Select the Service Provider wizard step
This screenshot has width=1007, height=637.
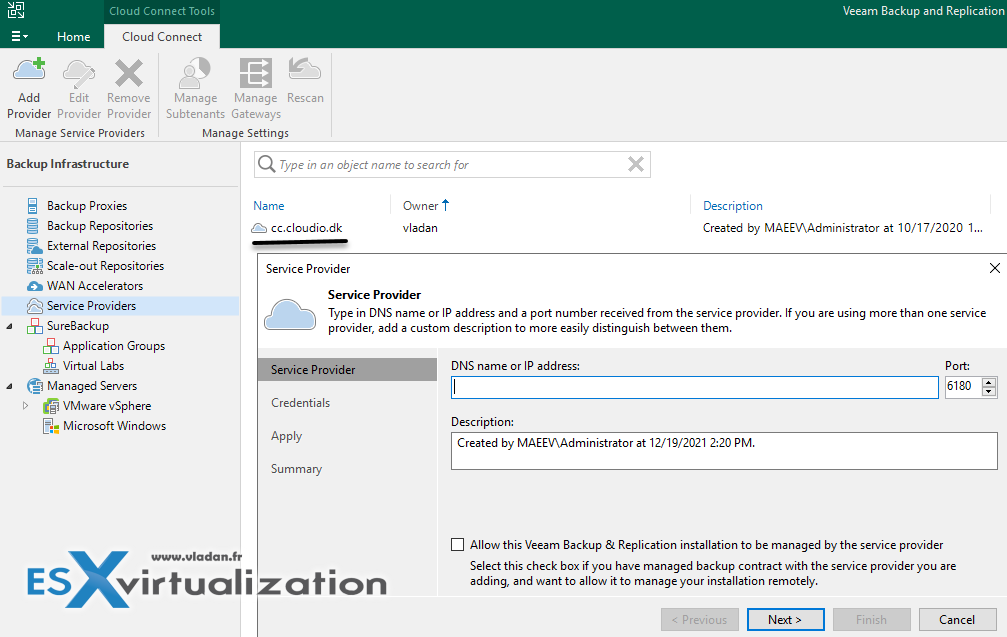coord(347,369)
